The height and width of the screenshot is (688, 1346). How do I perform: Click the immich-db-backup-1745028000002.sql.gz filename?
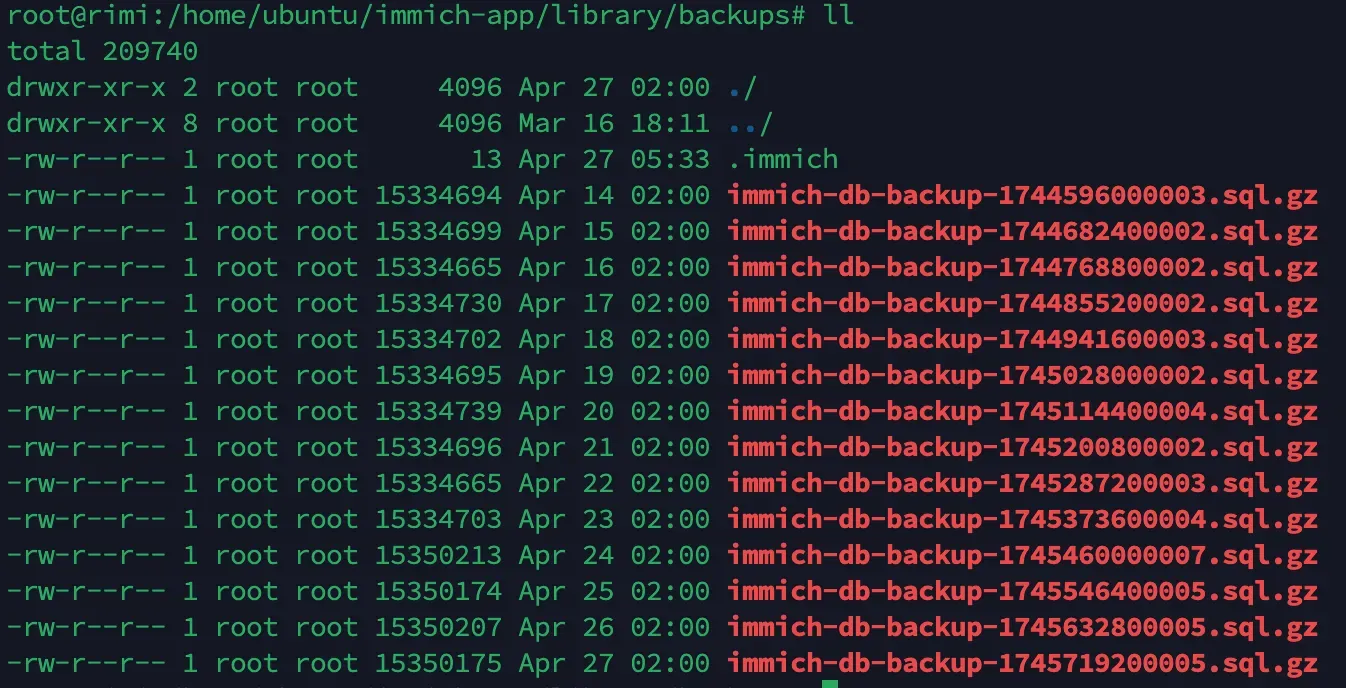point(1022,376)
